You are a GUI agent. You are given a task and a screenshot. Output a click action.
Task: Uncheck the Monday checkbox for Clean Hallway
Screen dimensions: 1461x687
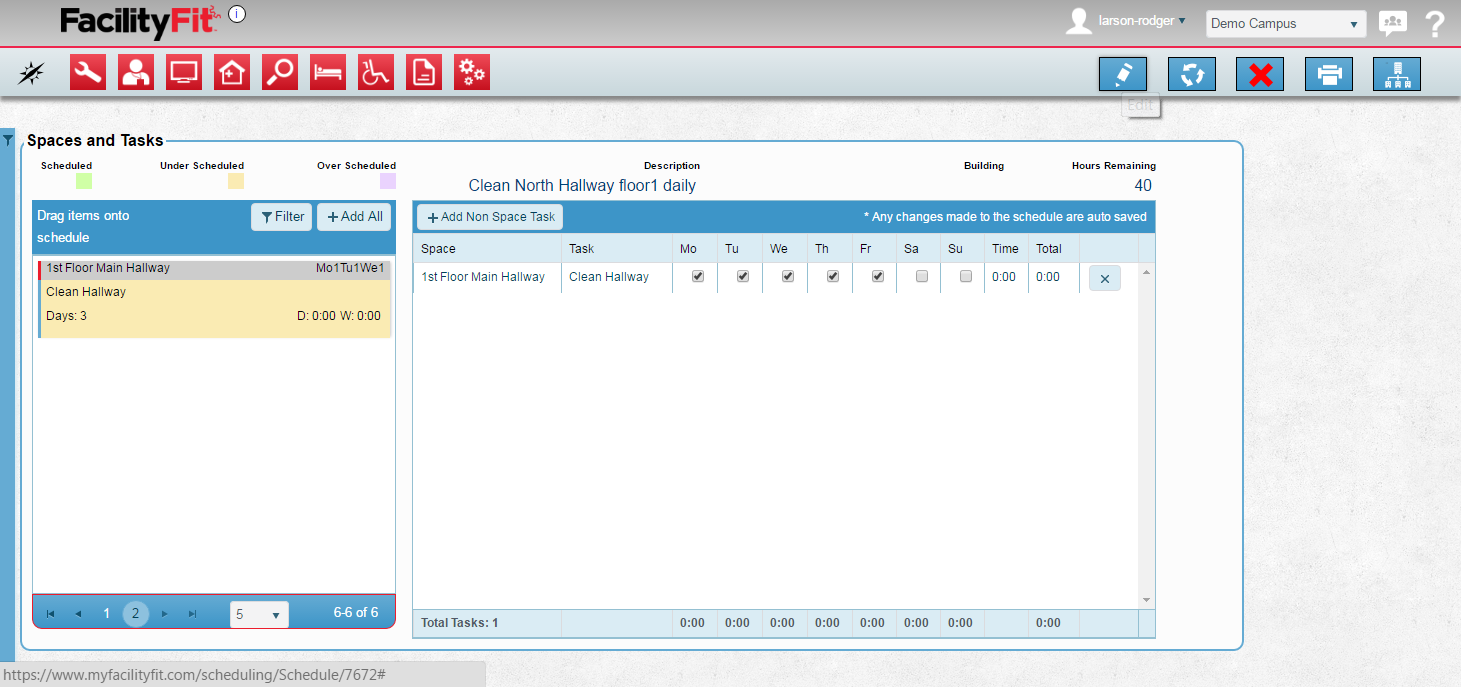click(698, 277)
